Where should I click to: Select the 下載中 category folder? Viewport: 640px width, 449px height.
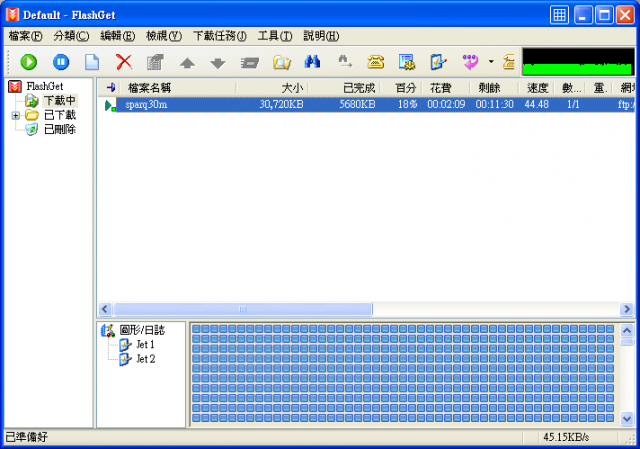60,100
